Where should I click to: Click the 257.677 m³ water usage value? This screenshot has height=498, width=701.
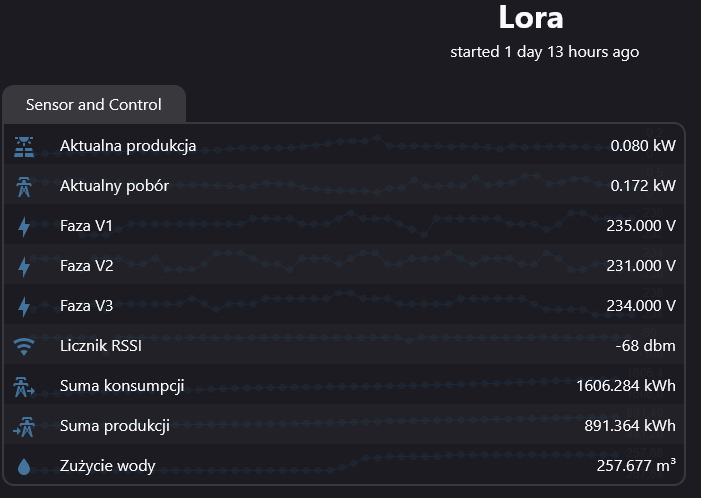point(634,465)
